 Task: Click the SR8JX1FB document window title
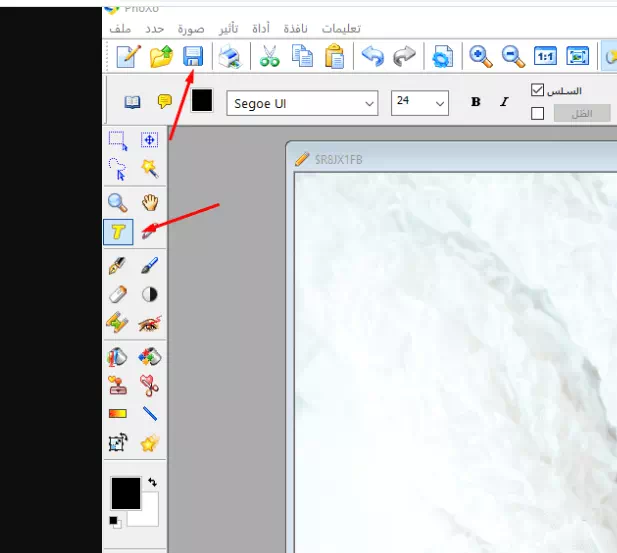point(338,160)
